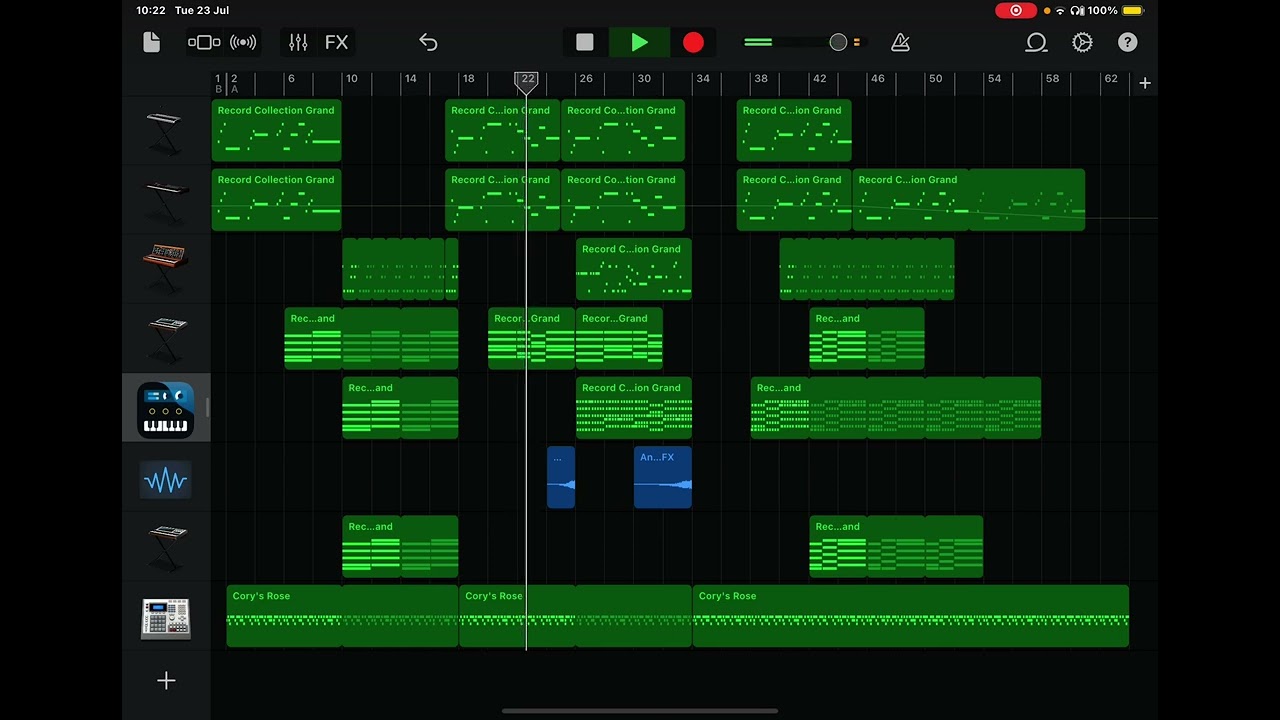Select the second keyboard track header

(166, 200)
